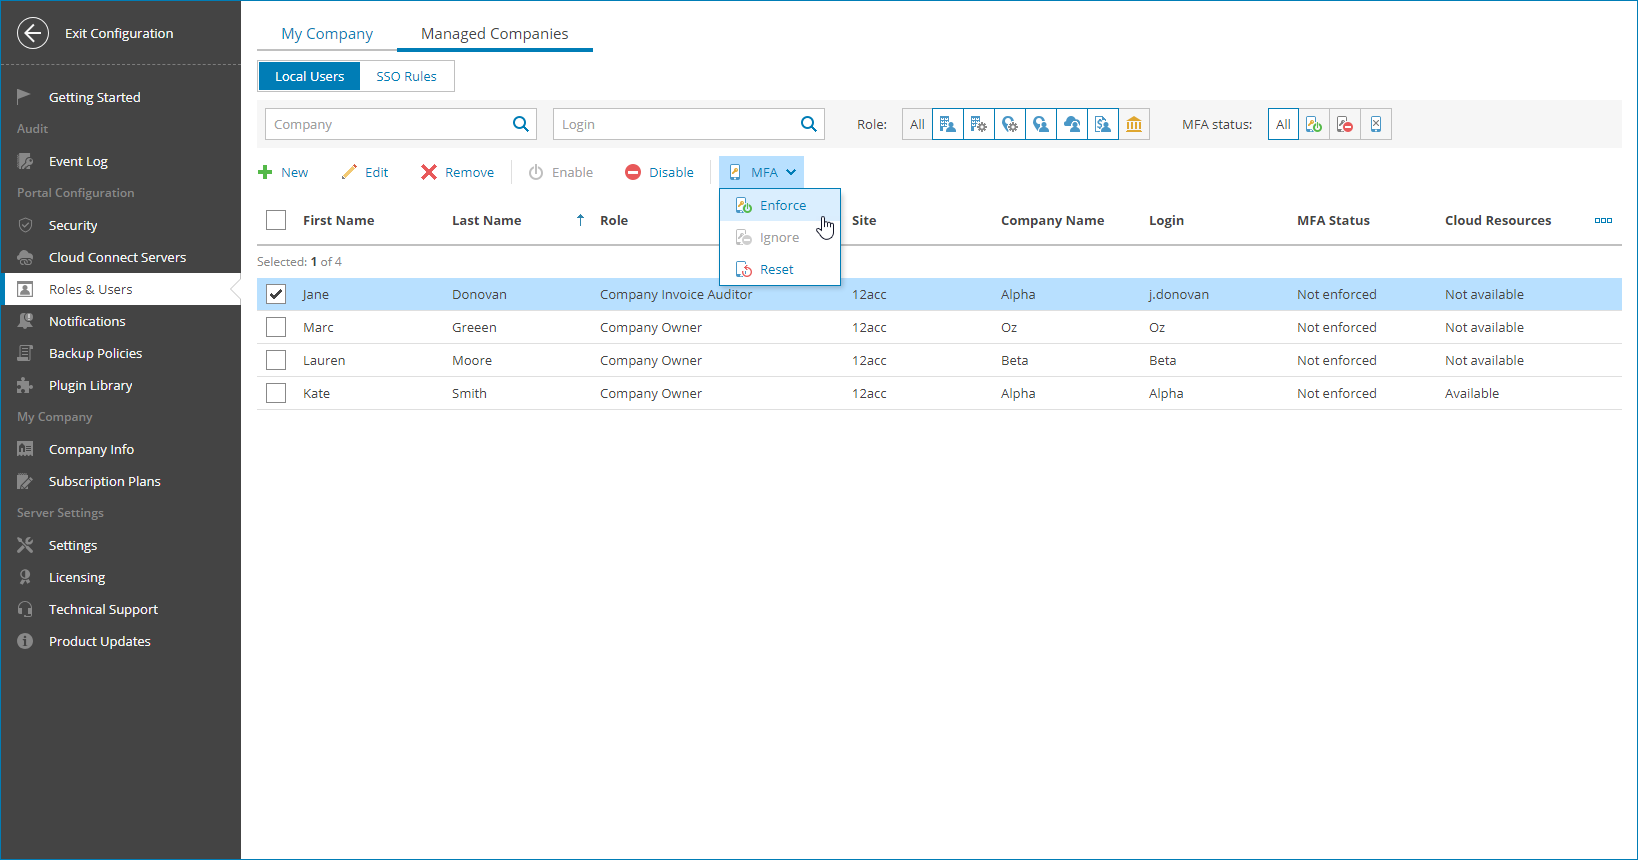Screen dimensions: 1638x860
Task: Click the Technical Support headset icon
Action: point(25,609)
